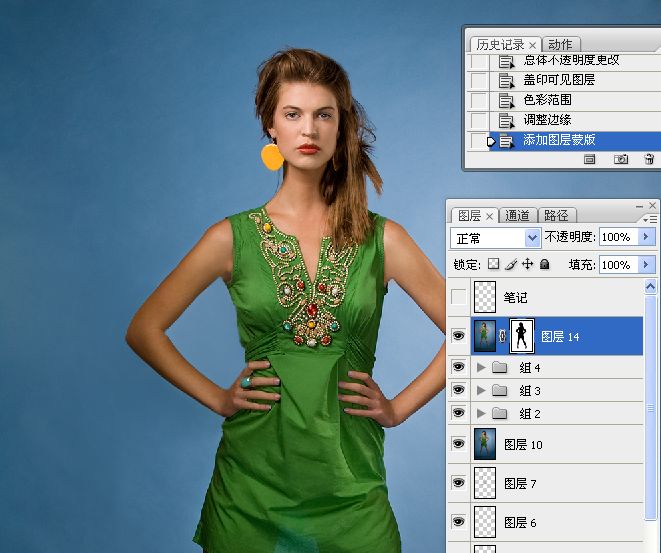Image resolution: width=661 pixels, height=553 pixels.
Task: Click the 组 4 folder icon
Action: tap(500, 367)
